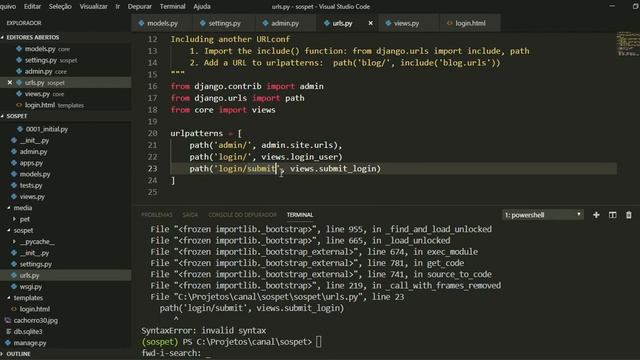Click the Explorador sidebar header
The image size is (640, 360).
click(x=24, y=23)
